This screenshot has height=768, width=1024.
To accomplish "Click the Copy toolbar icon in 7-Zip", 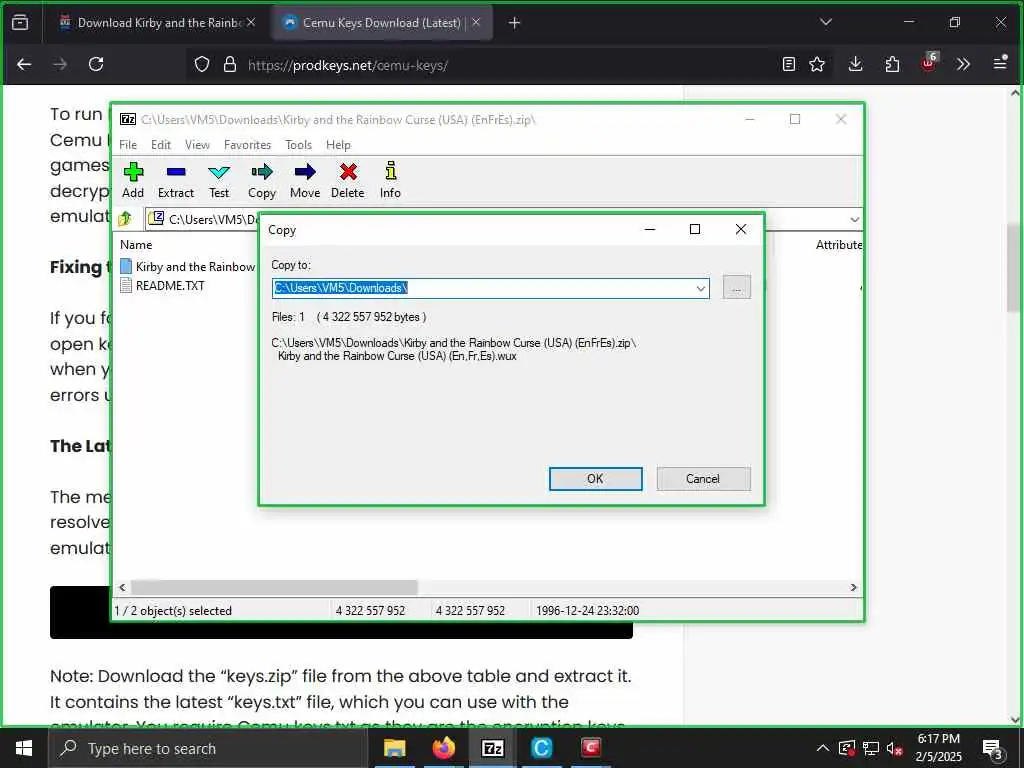I will point(262,180).
